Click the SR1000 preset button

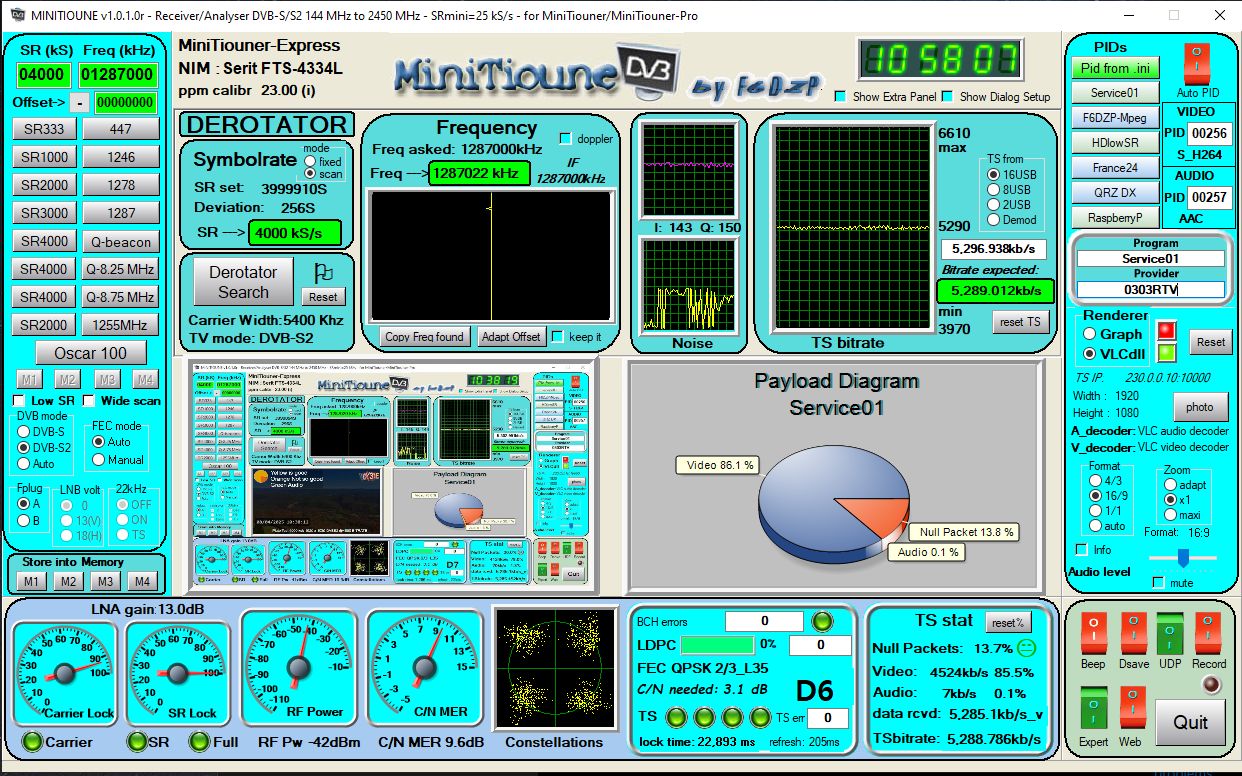pyautogui.click(x=45, y=157)
